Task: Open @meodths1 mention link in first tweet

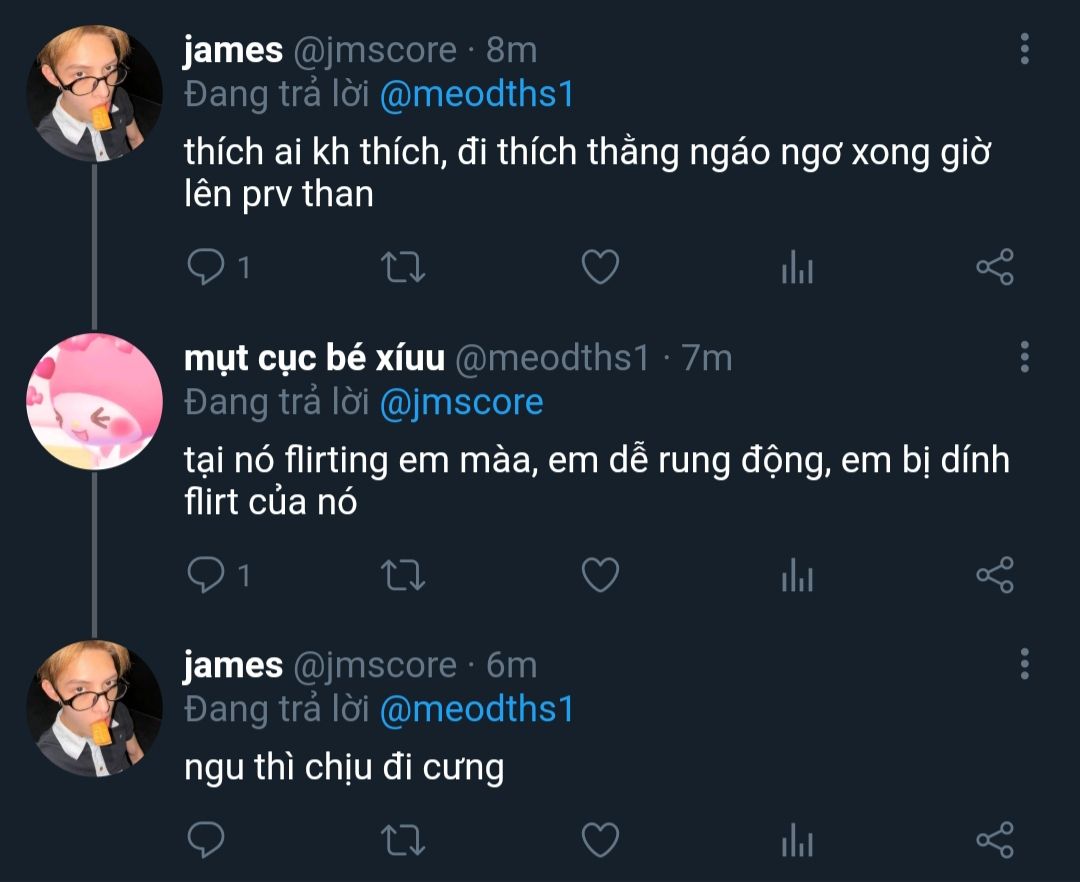Action: (477, 94)
